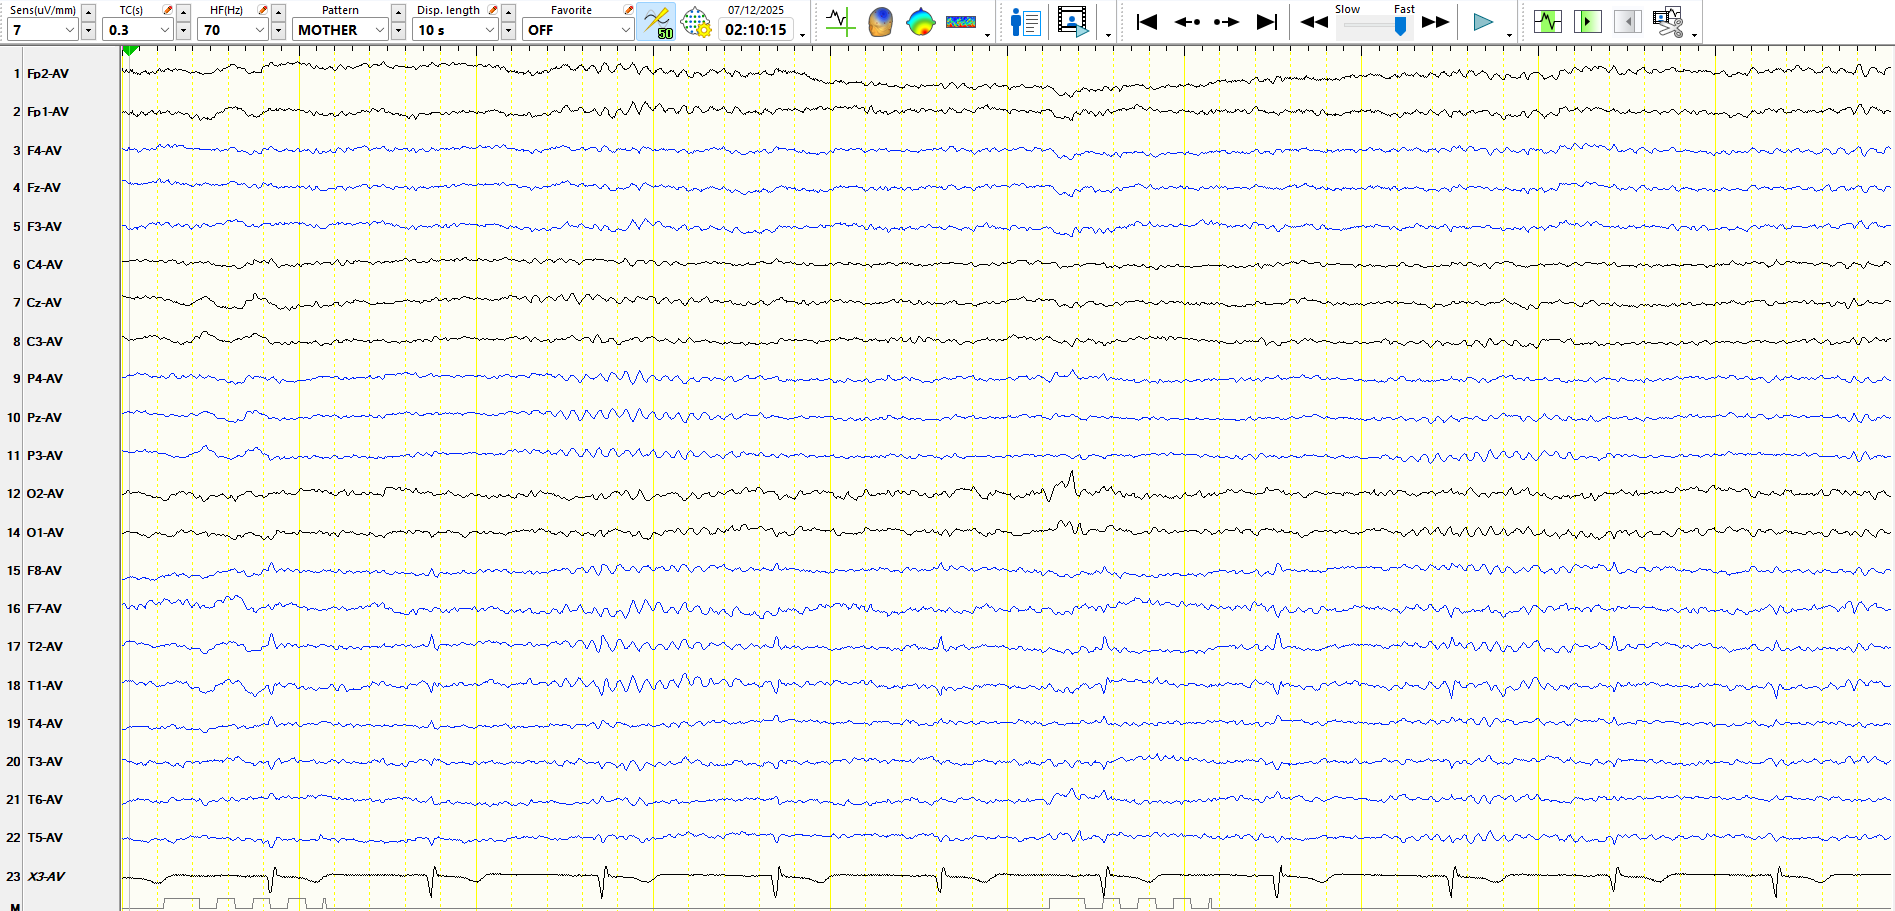Open the patient video playback icon

[x=1072, y=21]
